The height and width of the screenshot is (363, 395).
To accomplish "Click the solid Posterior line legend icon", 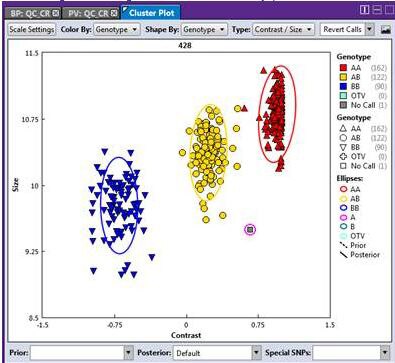I will coord(343,254).
